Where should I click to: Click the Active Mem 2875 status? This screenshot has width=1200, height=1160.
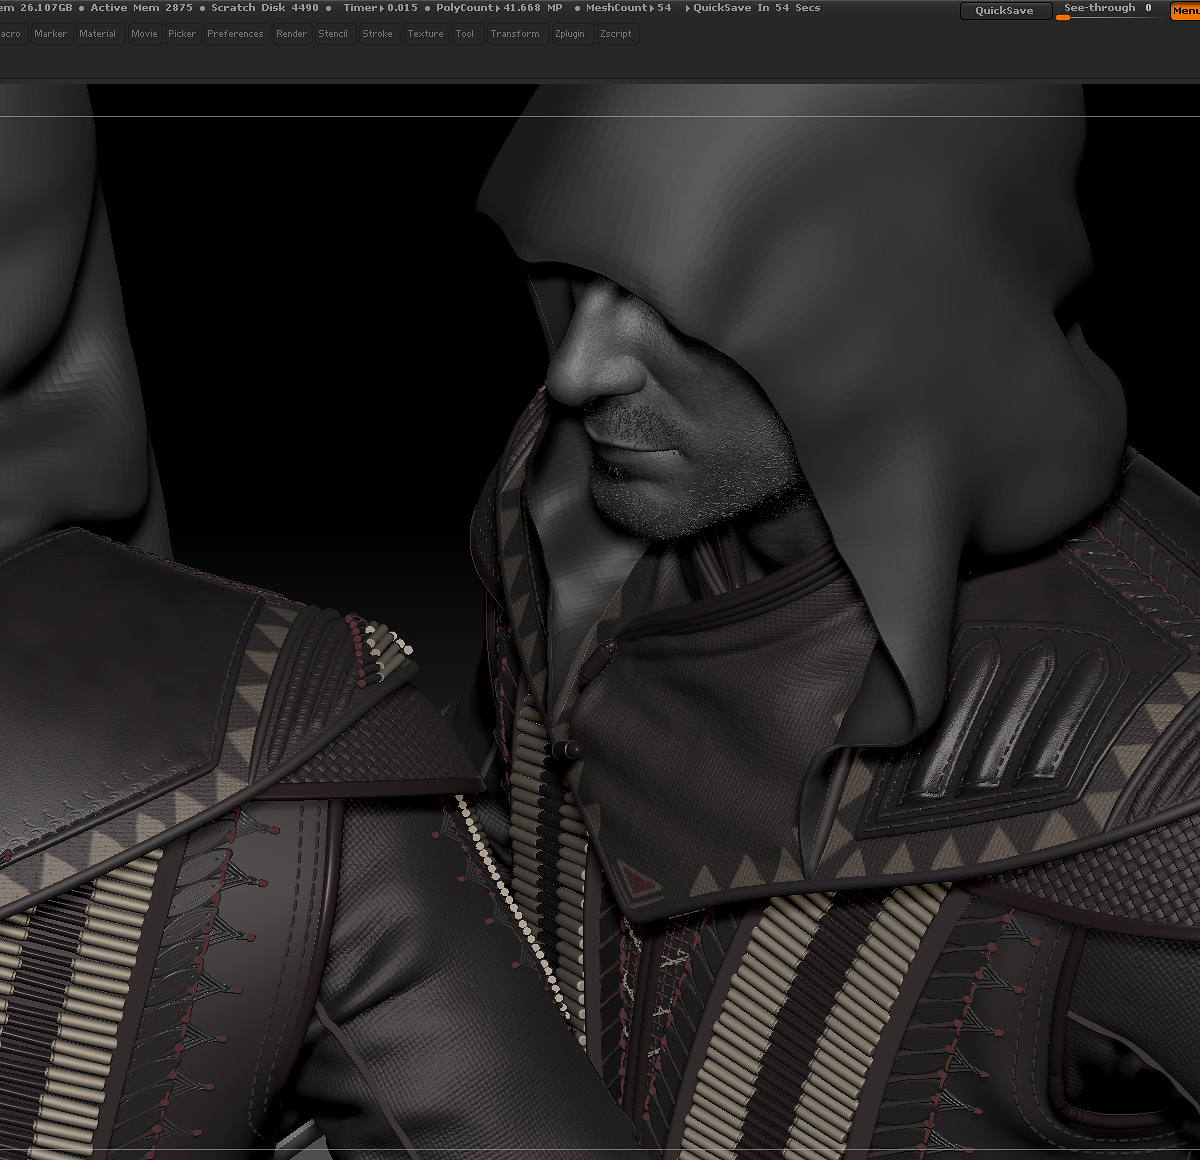(142, 8)
